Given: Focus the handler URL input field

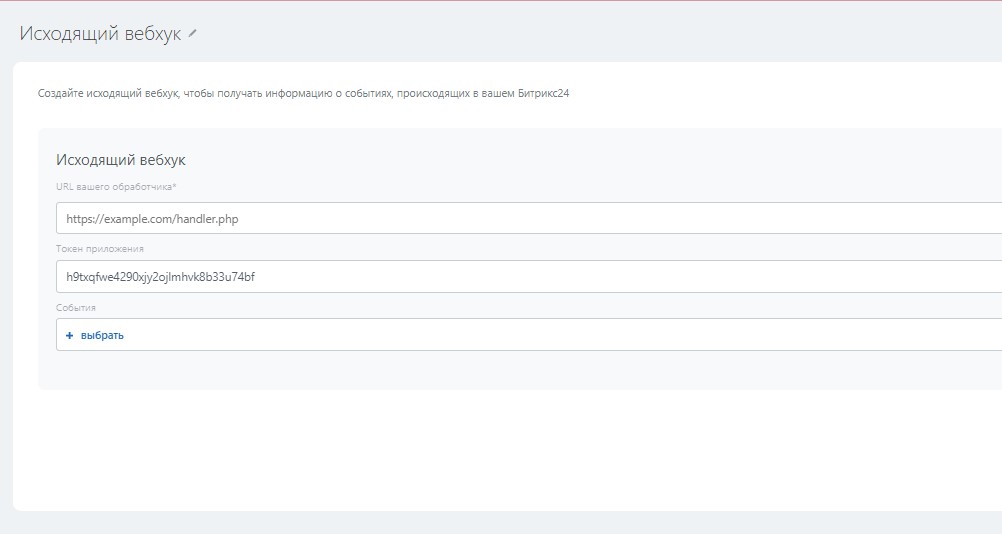Looking at the screenshot, I should [x=529, y=218].
